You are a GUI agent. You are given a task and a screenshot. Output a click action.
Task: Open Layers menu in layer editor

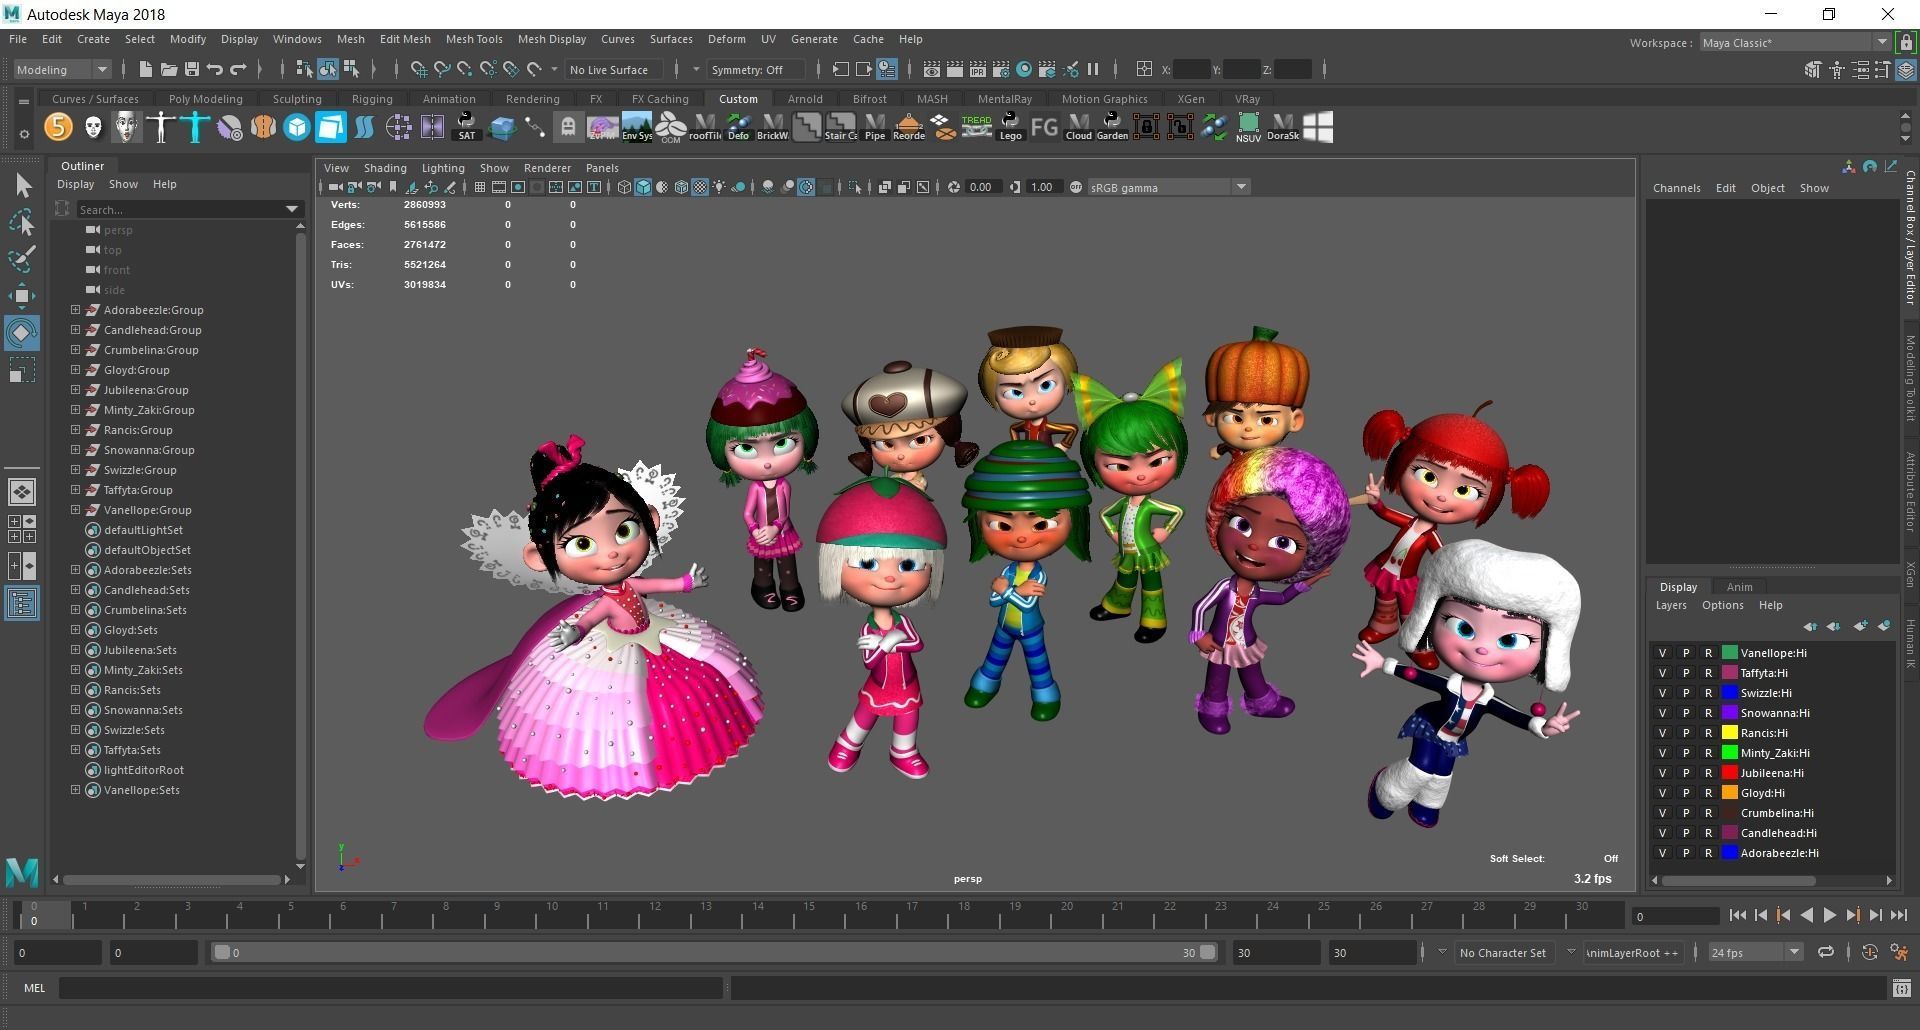click(x=1670, y=605)
